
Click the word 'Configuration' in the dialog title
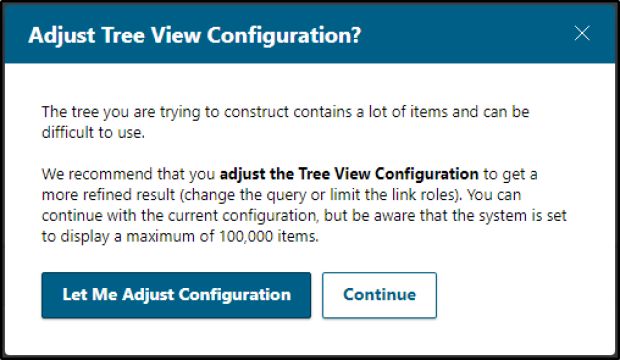tap(284, 35)
